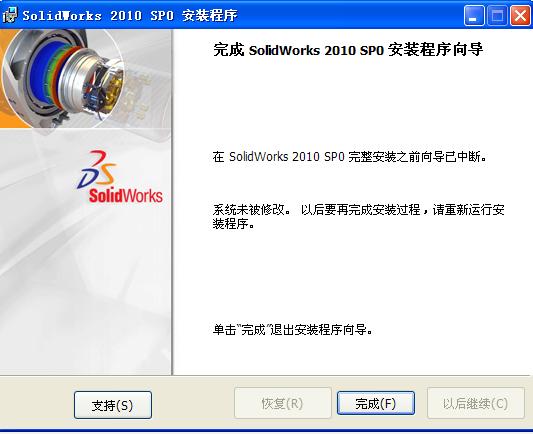
Task: Click the 3DS Dassault Systèmes logo
Action: pyautogui.click(x=97, y=169)
